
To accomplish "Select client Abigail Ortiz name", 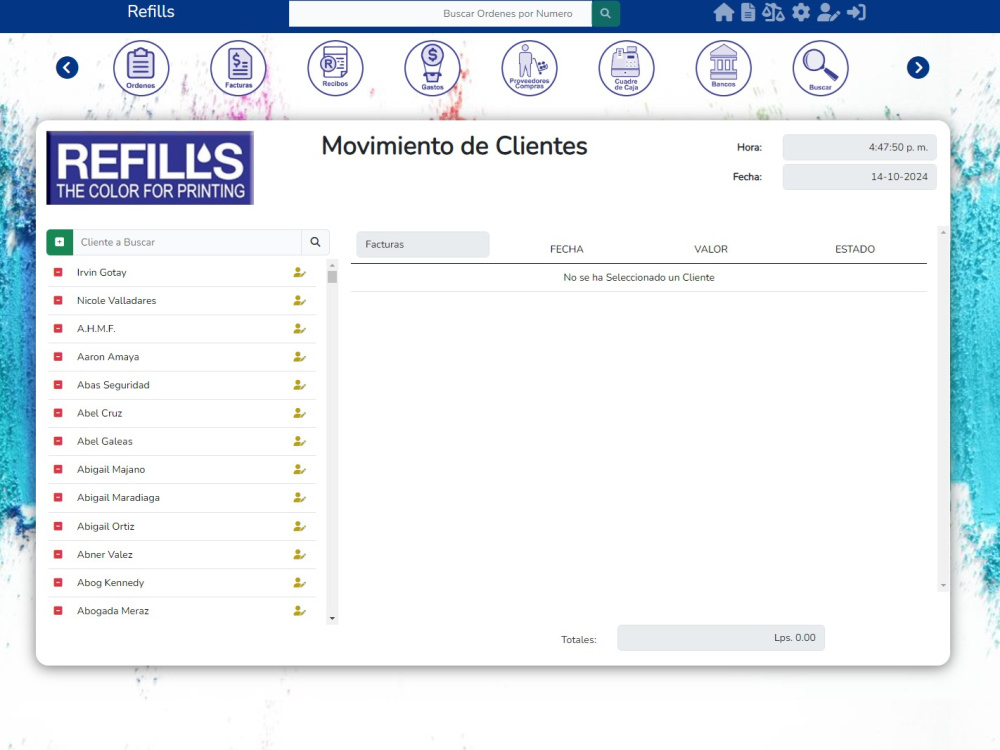I will click(105, 526).
